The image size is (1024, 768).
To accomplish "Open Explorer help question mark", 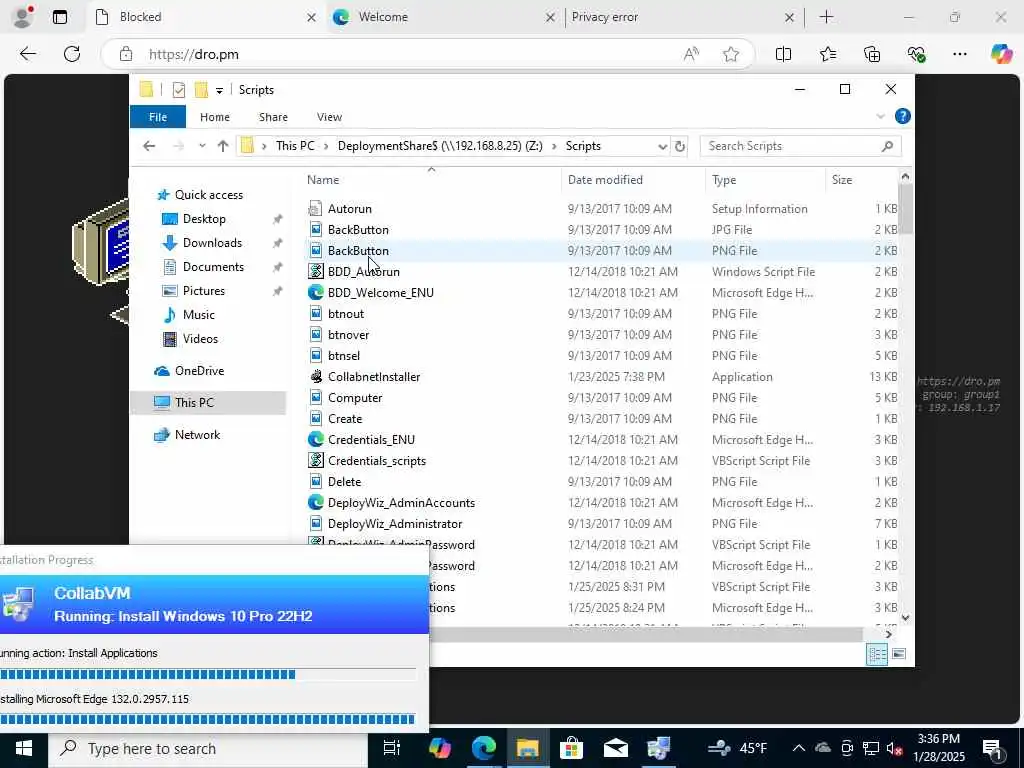I will (x=903, y=116).
